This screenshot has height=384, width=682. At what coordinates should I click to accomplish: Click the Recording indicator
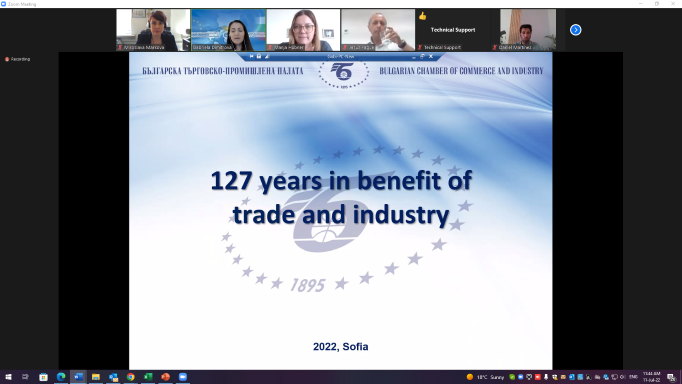[x=17, y=59]
